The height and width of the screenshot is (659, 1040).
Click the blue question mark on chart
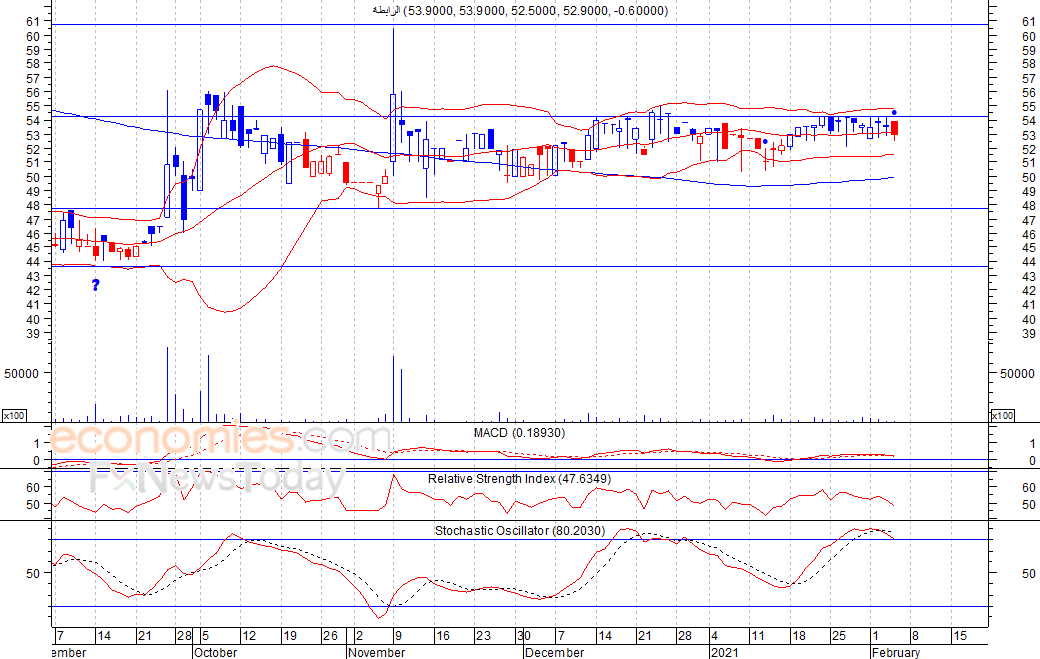(96, 285)
